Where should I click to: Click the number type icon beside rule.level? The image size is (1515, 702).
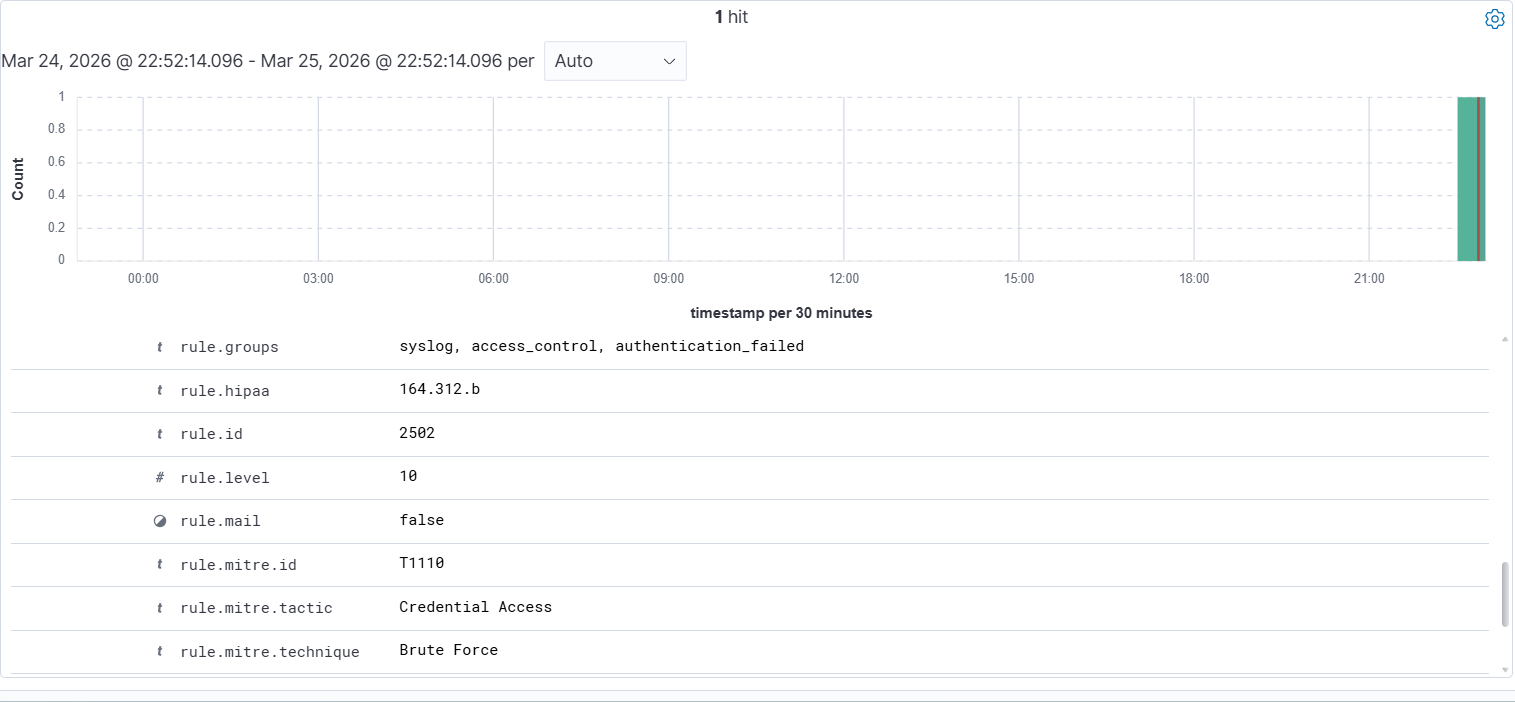(160, 478)
